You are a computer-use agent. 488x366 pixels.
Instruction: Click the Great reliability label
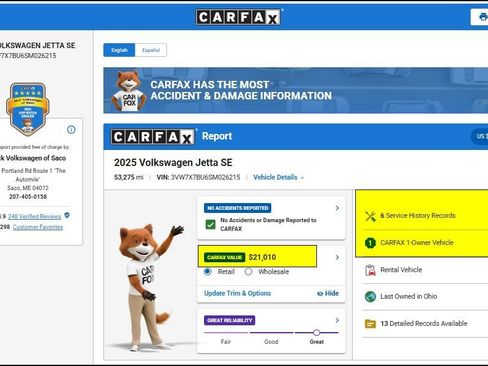tap(316, 342)
